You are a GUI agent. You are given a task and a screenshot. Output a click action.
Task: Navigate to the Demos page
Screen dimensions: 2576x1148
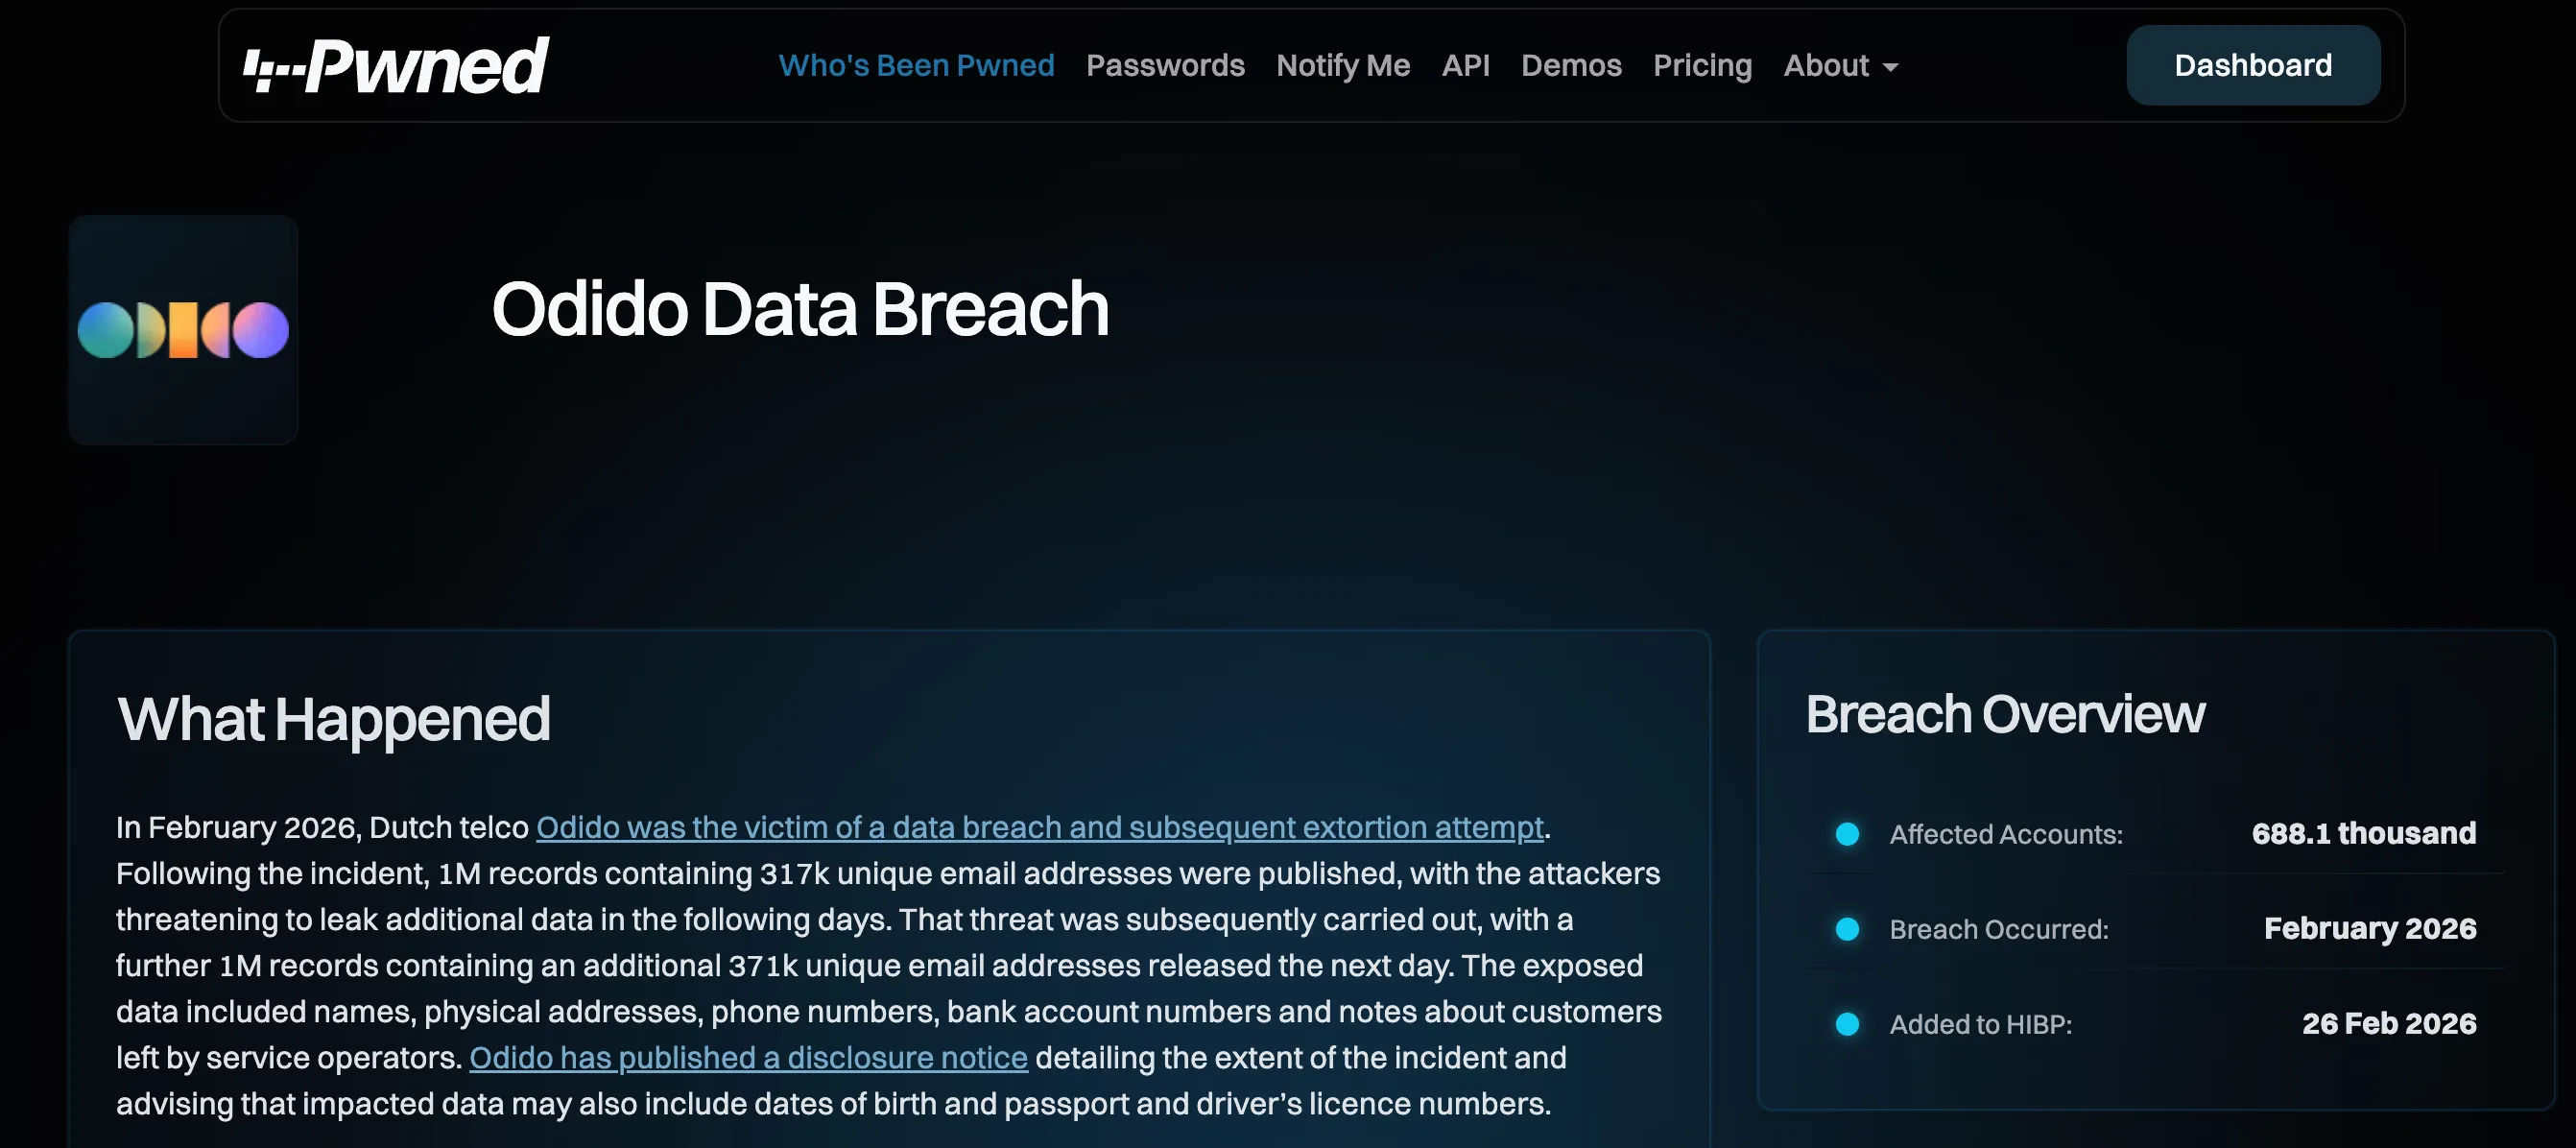coord(1571,66)
